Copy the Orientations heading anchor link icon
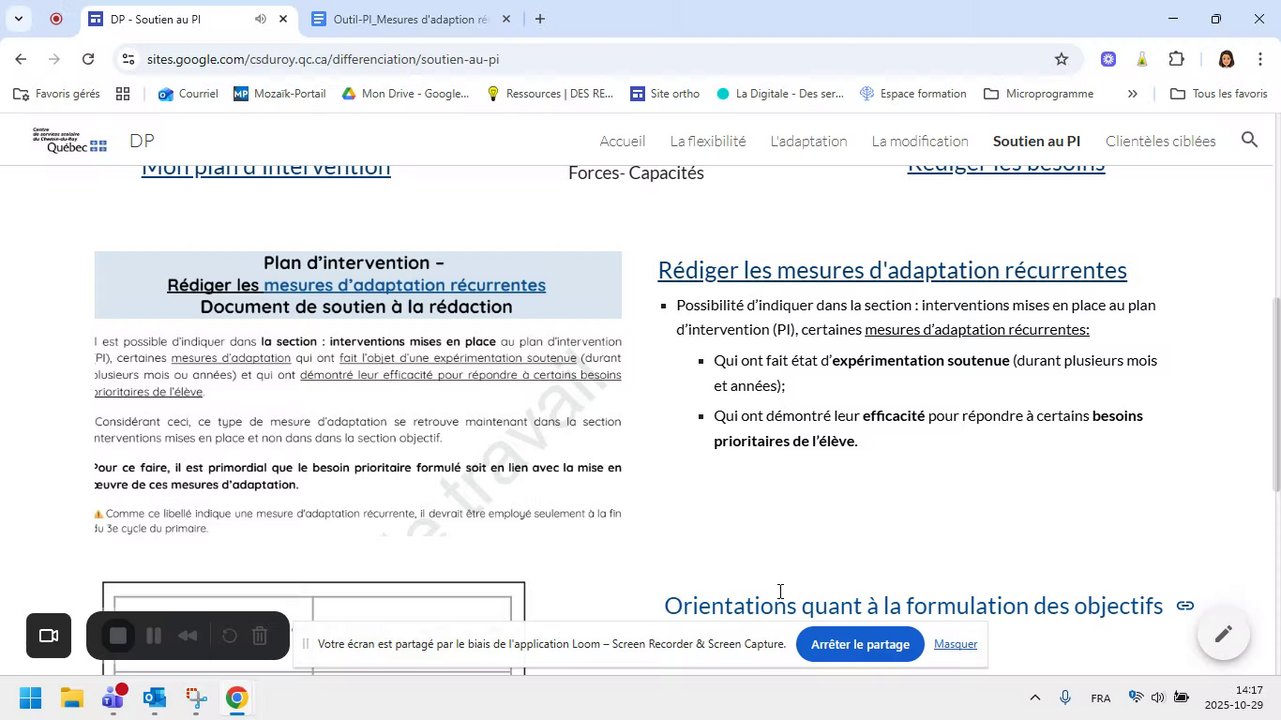The height and width of the screenshot is (720, 1281). (1185, 606)
